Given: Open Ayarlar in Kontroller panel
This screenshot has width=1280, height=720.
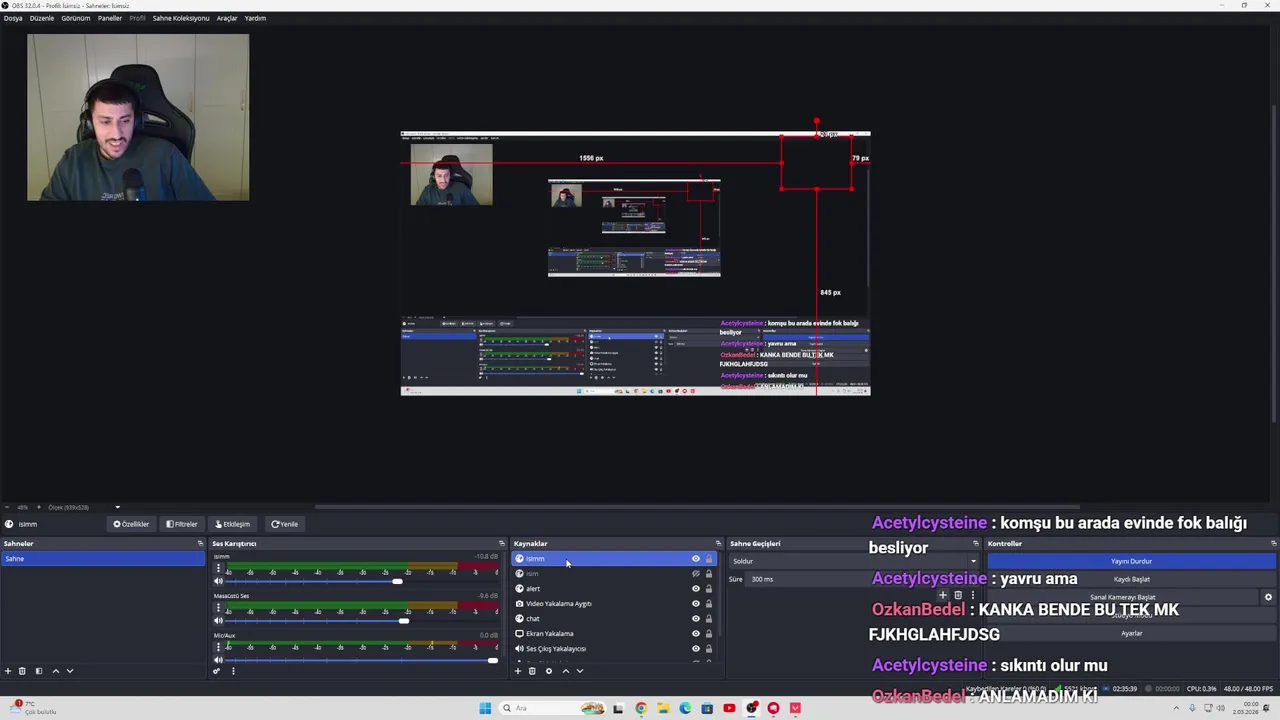Looking at the screenshot, I should coord(1131,633).
